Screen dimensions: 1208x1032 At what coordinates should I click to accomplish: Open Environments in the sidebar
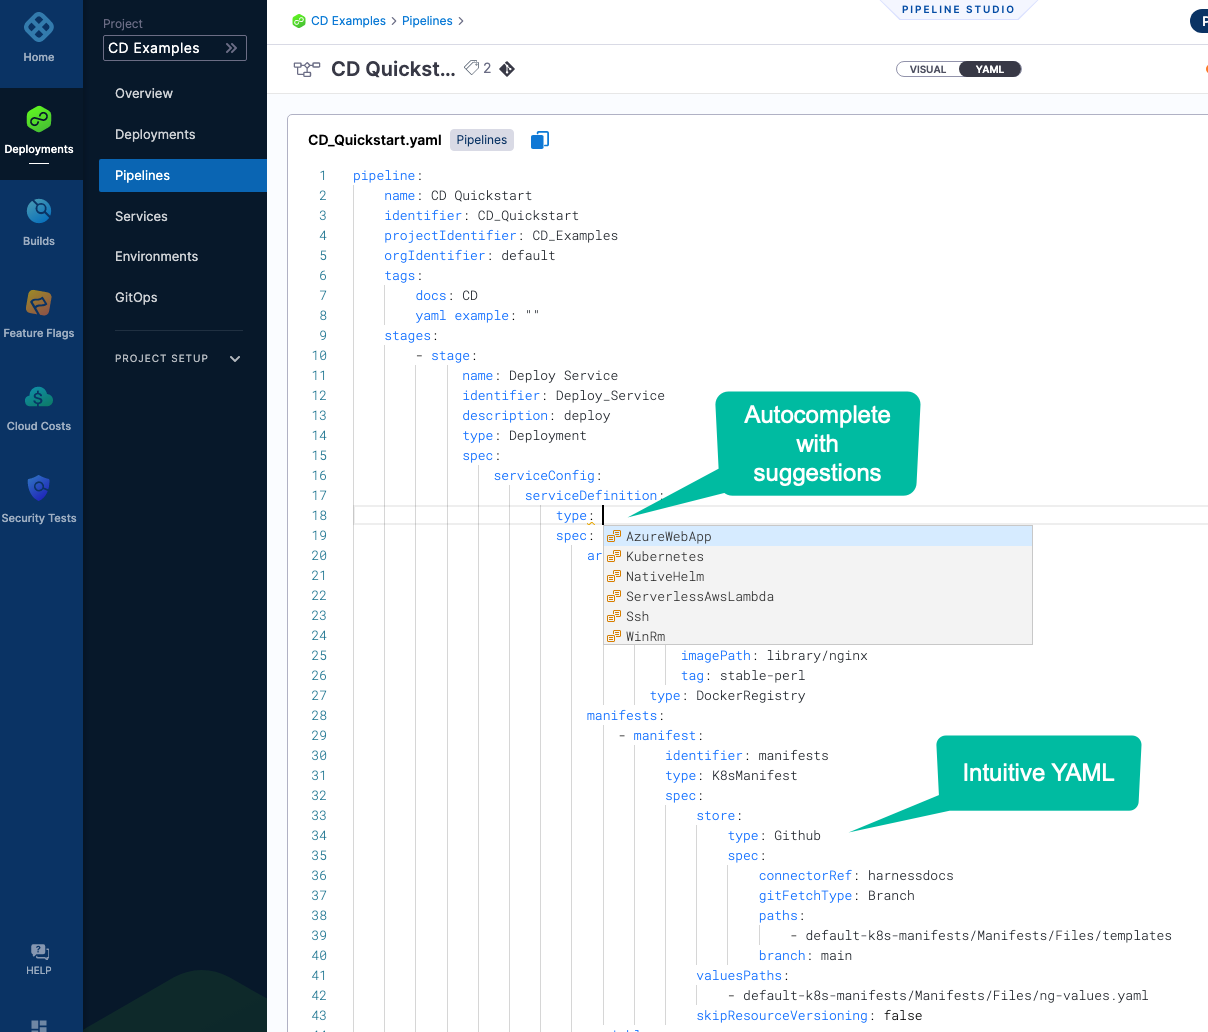(x=156, y=256)
